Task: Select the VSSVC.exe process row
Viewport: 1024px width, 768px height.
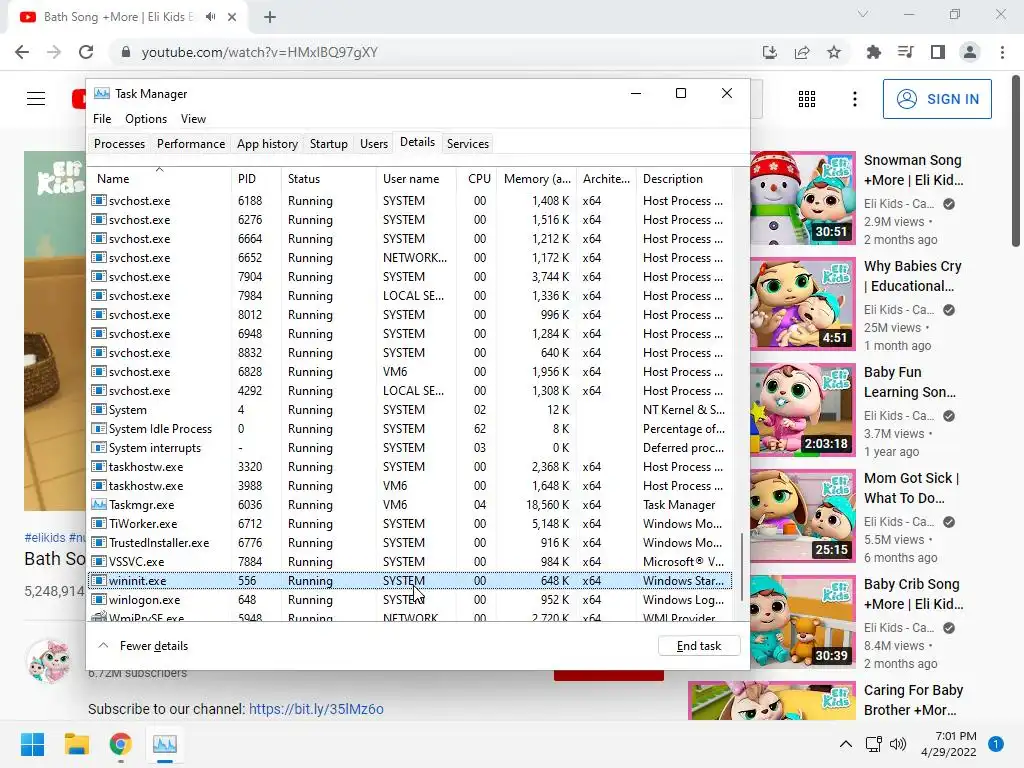Action: (410, 562)
